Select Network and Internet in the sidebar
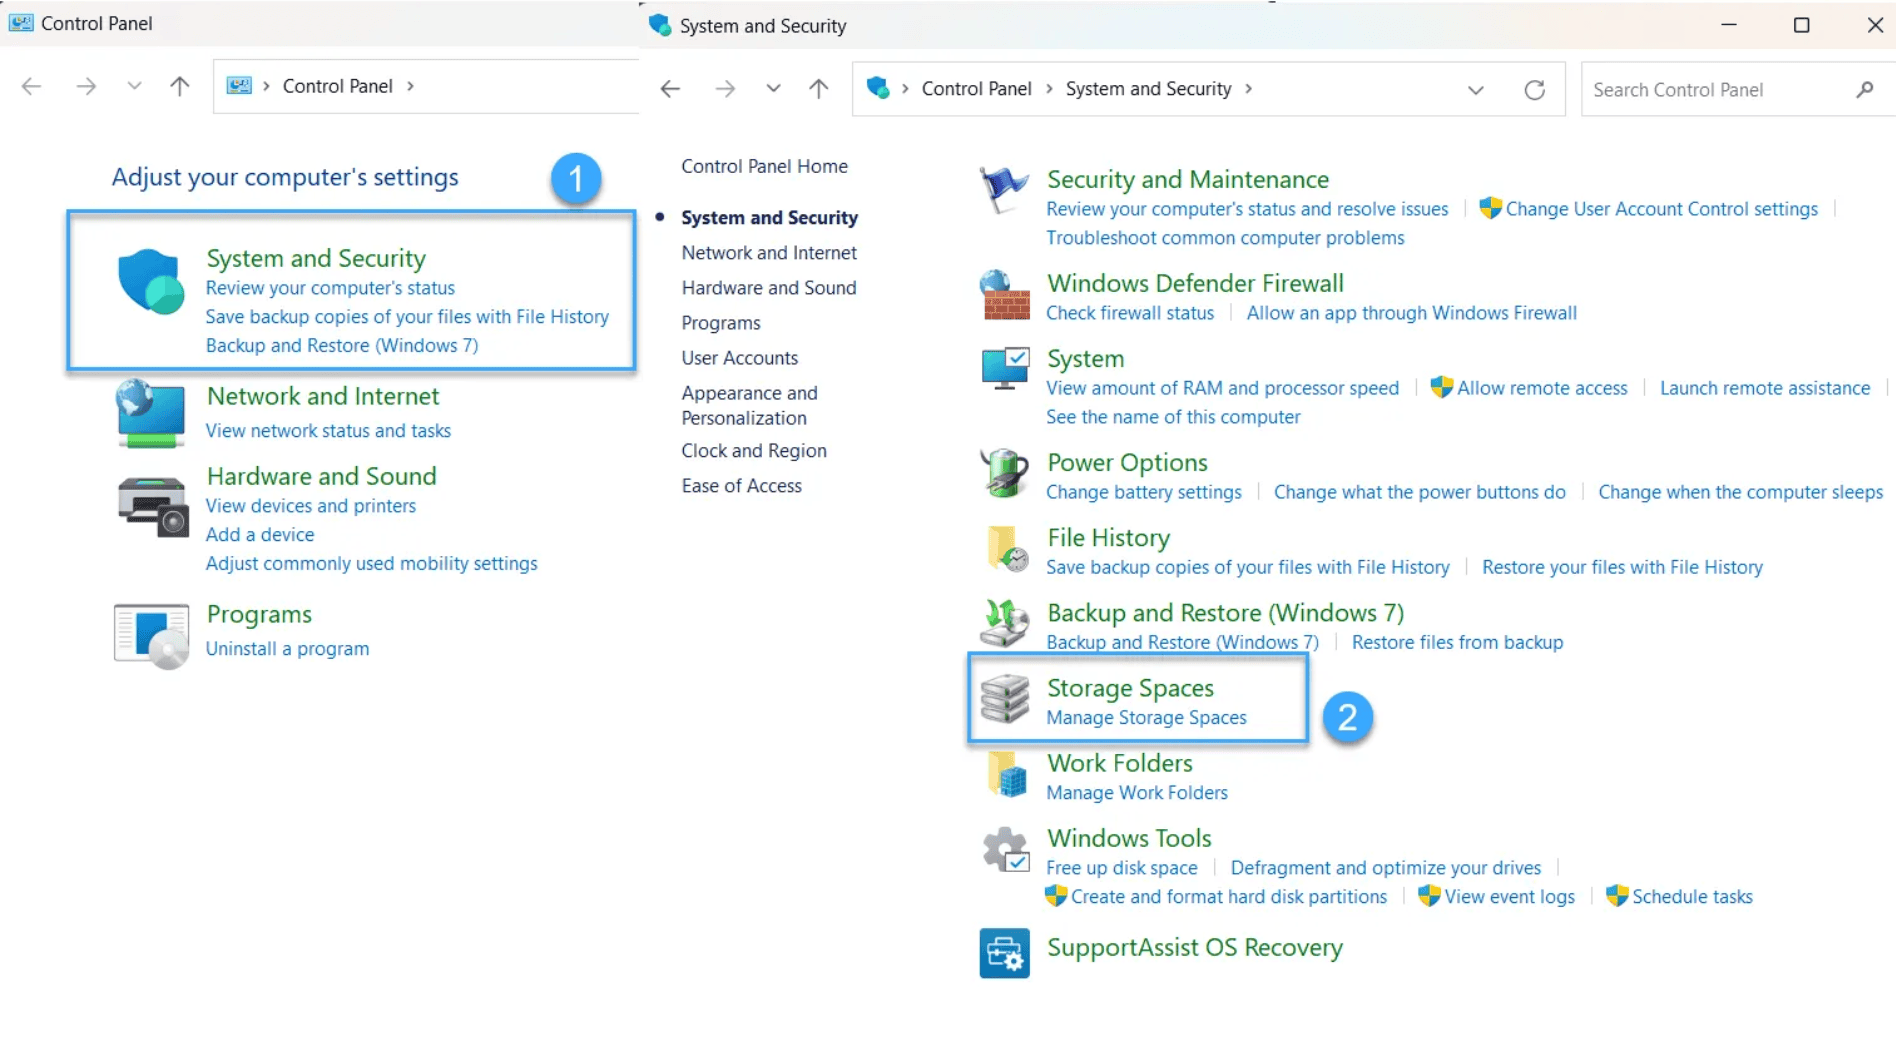This screenshot has width=1896, height=1050. pos(769,253)
